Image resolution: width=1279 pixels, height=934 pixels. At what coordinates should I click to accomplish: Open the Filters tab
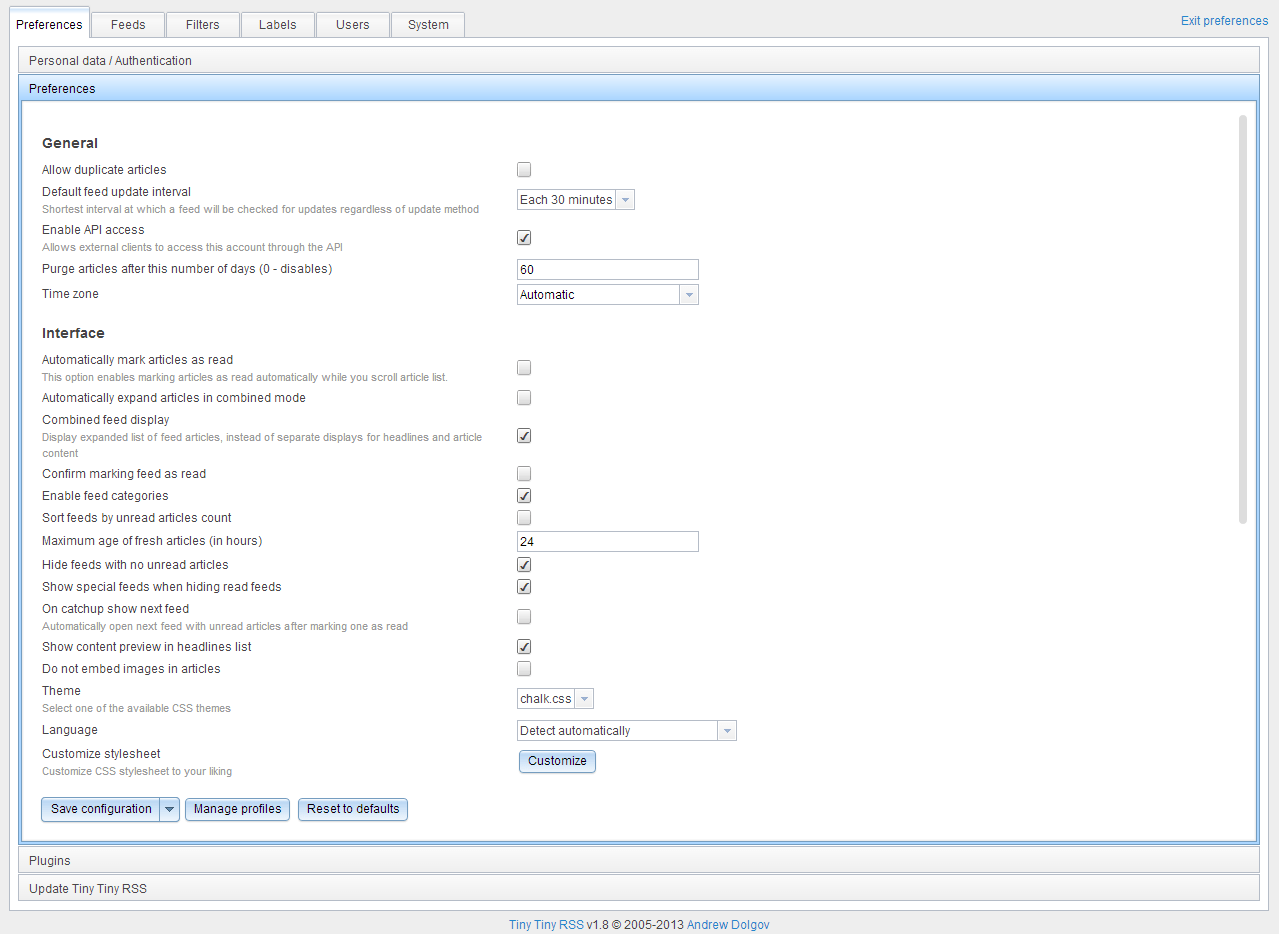pyautogui.click(x=202, y=24)
